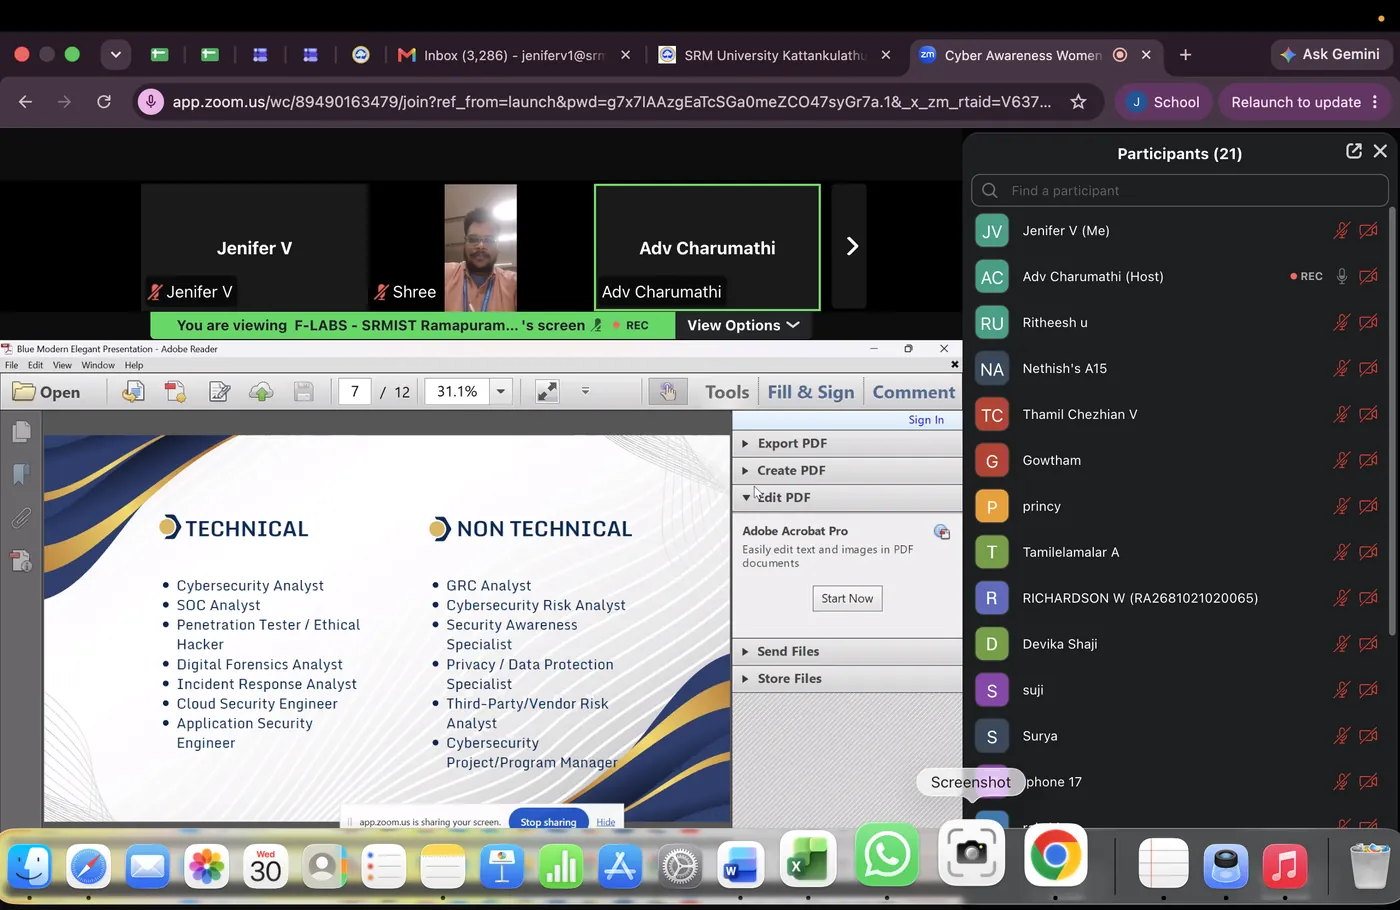Screen dimensions: 1400x910
Task: Click the Find a participant search field
Action: pos(1180,190)
